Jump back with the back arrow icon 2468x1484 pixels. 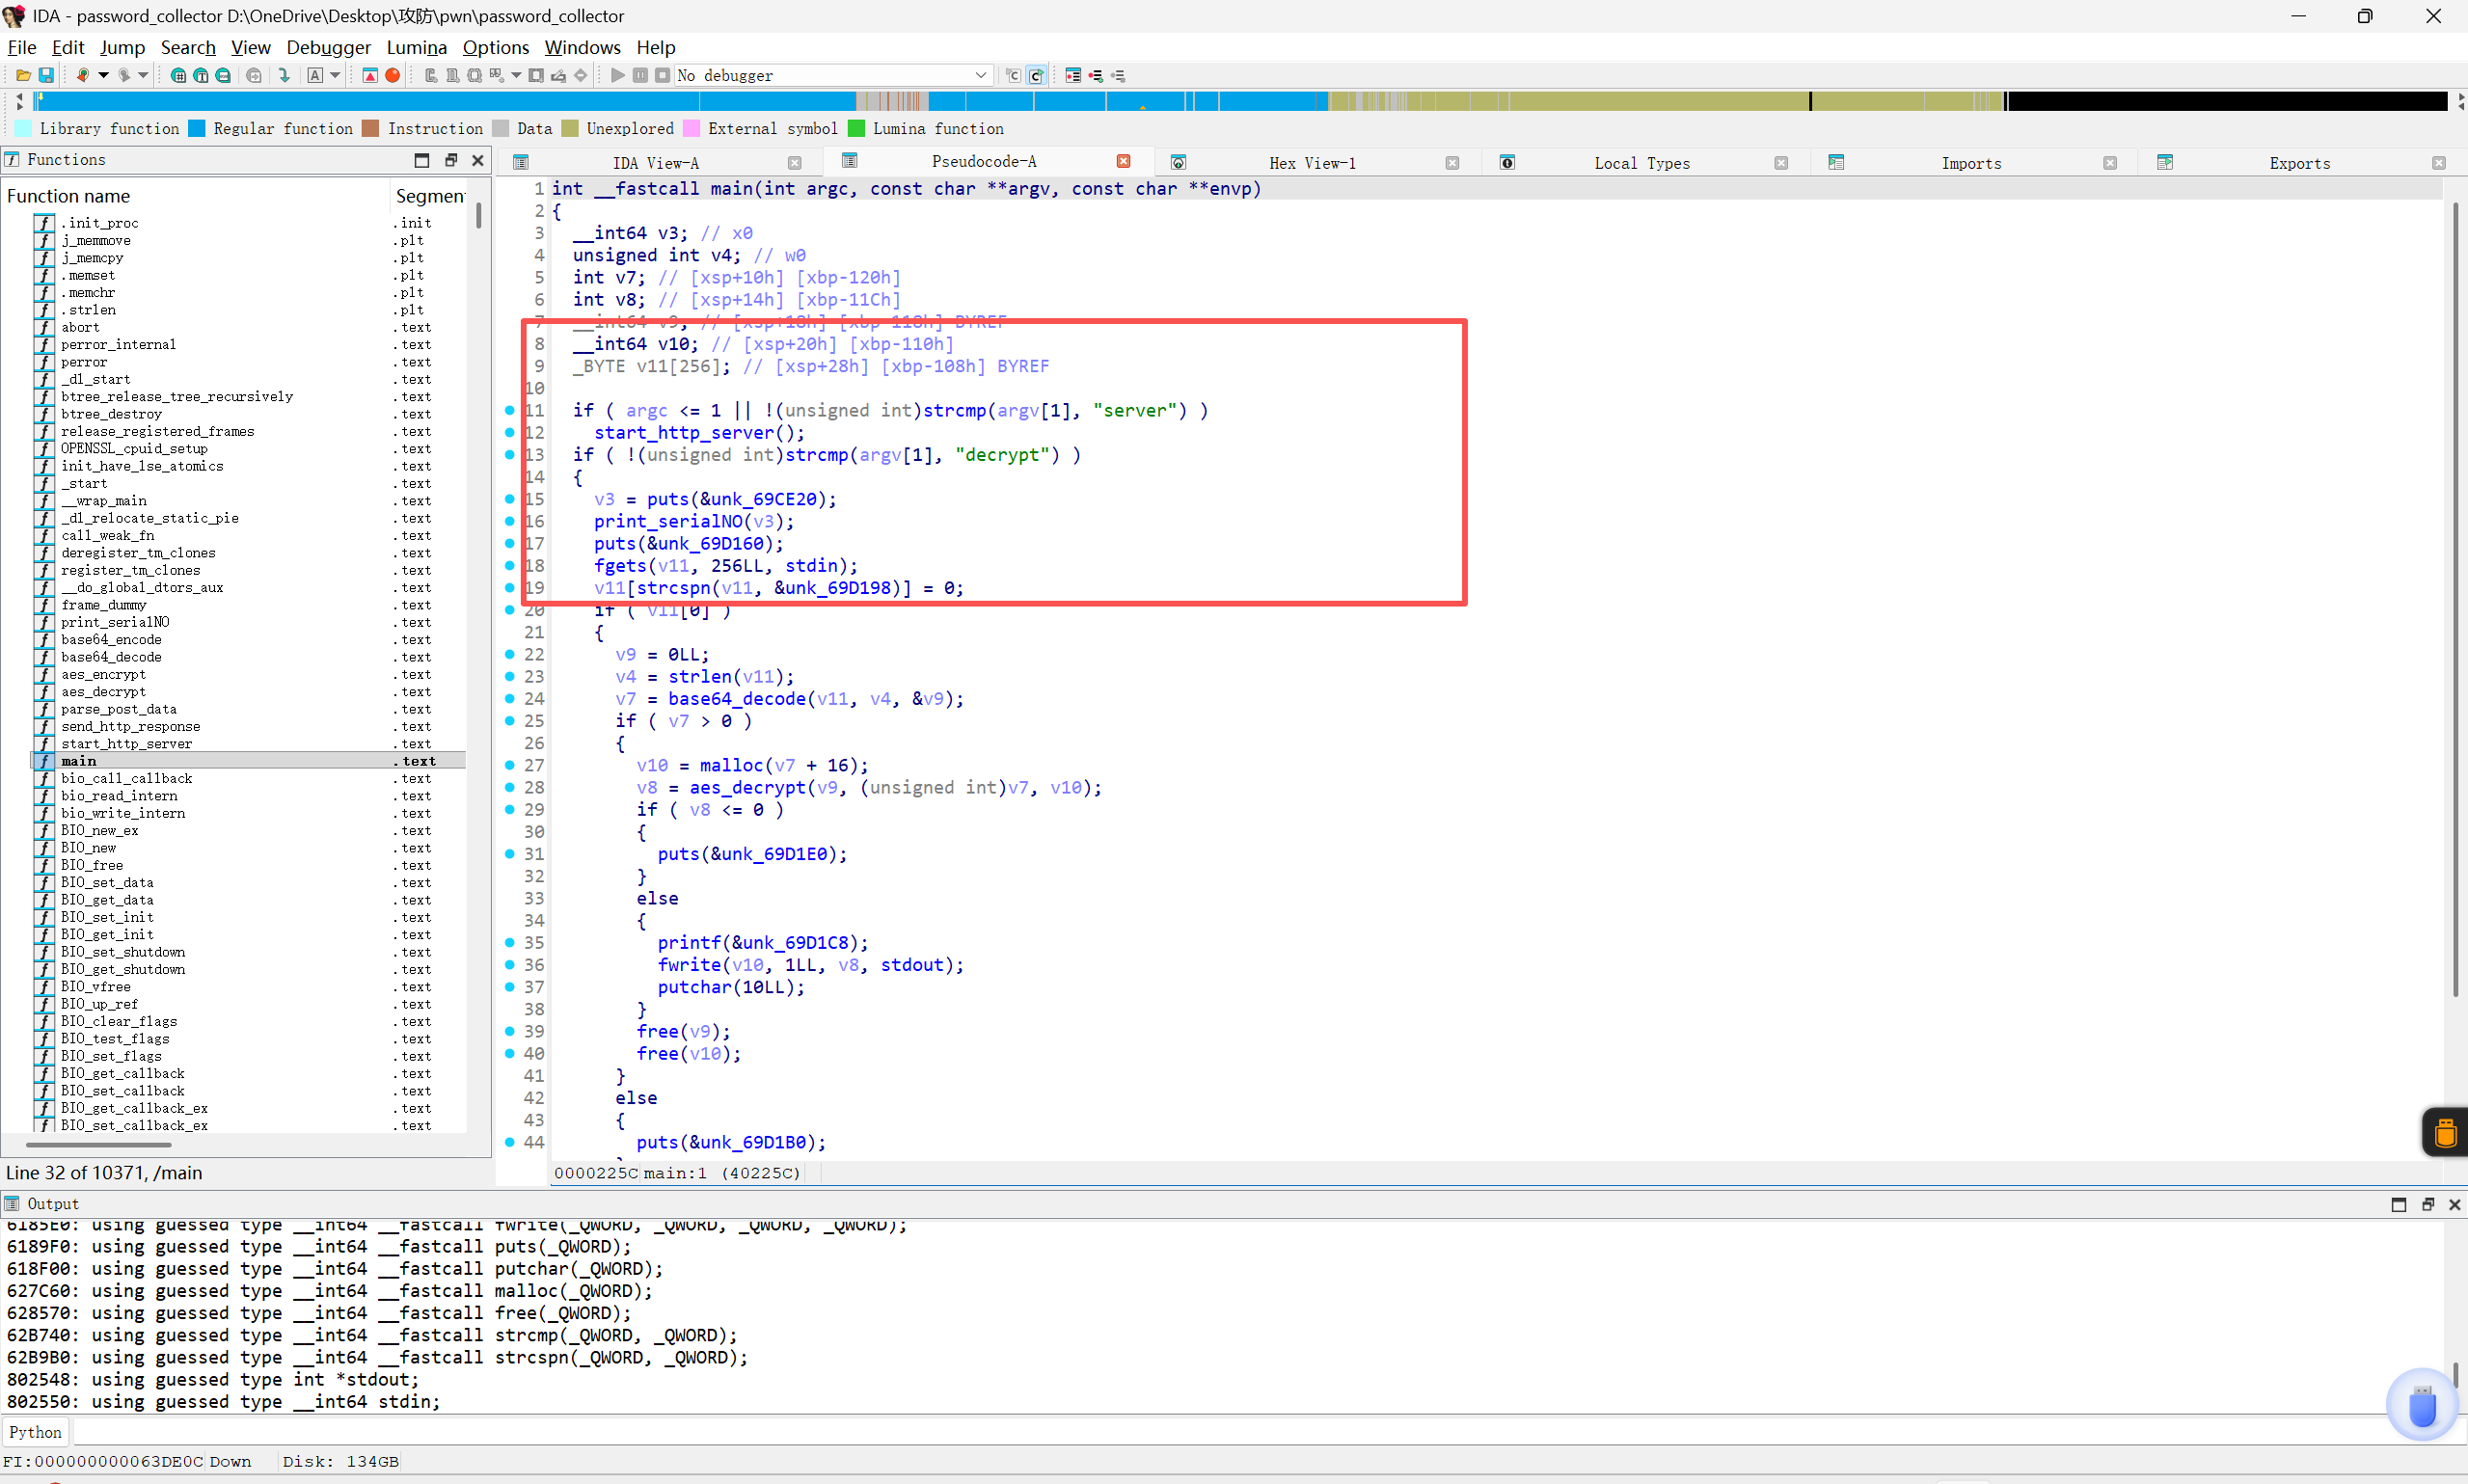click(83, 75)
